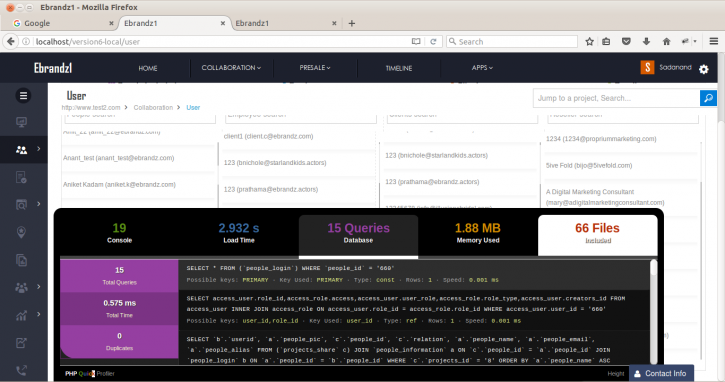Select client1 (client.c@ebrandz.com) entry
The height and width of the screenshot is (382, 725).
pos(268,136)
